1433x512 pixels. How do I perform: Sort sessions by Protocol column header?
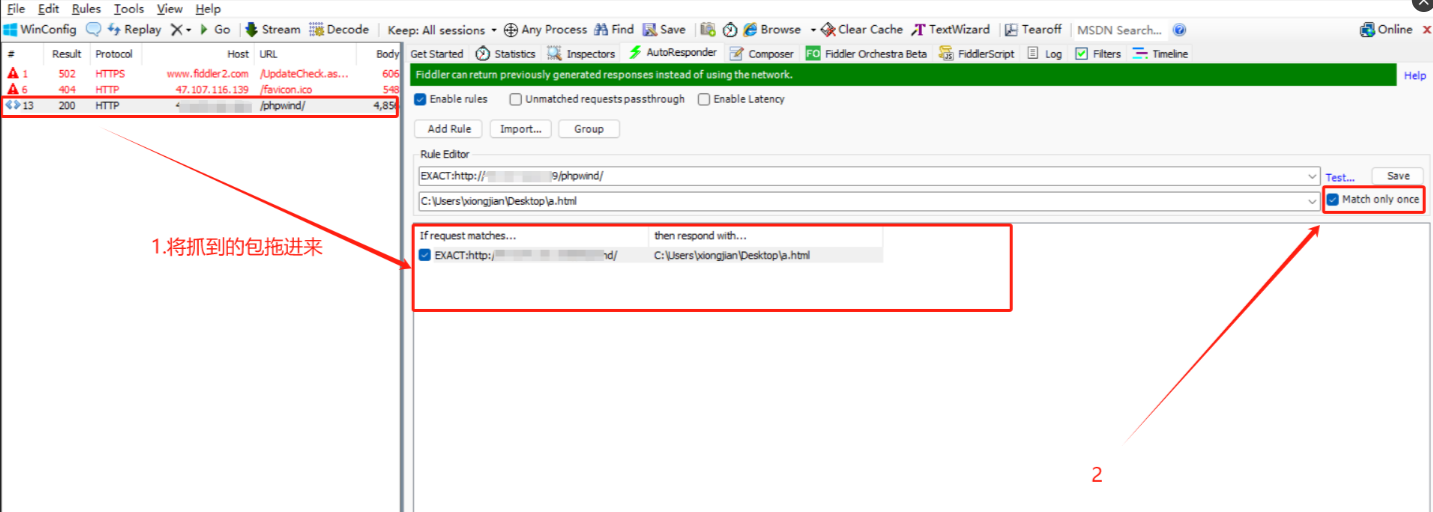point(116,54)
